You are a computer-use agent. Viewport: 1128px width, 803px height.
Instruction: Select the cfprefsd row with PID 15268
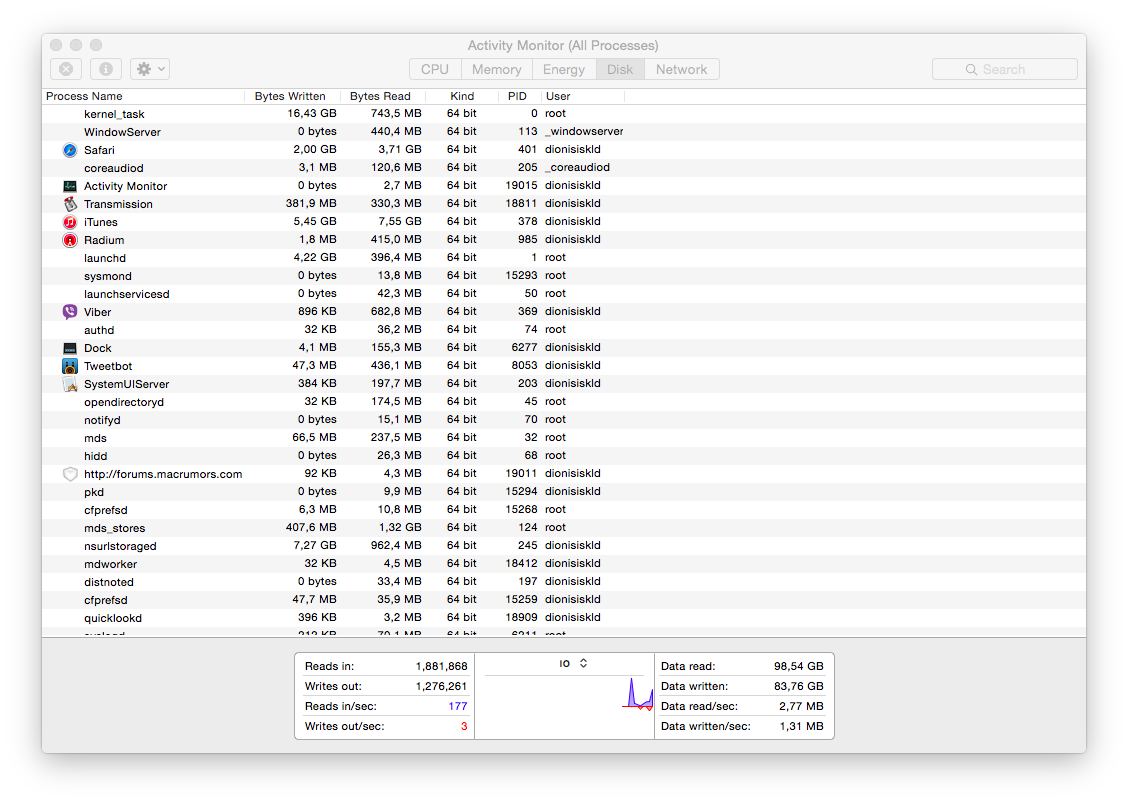[x=564, y=509]
